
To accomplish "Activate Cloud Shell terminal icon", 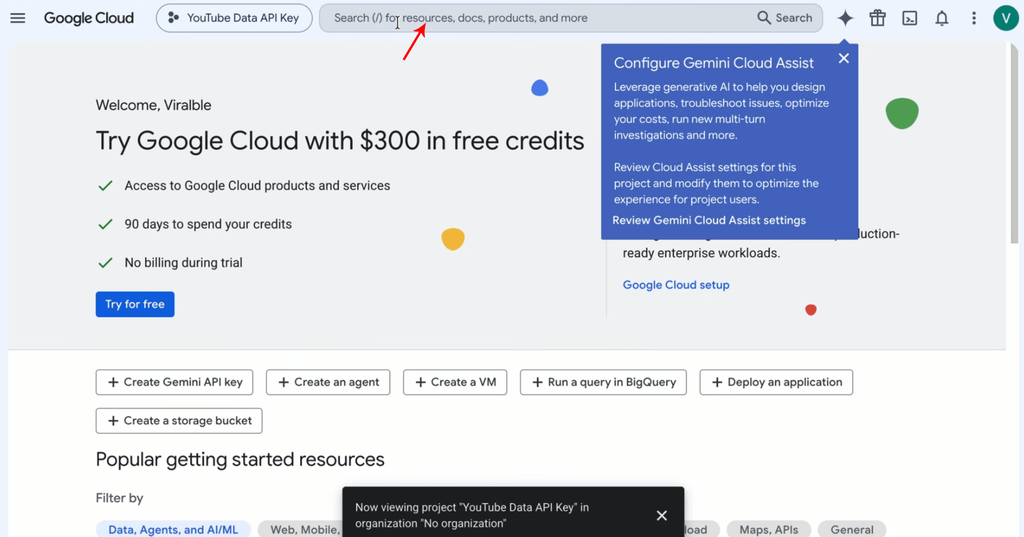I will pyautogui.click(x=910, y=18).
